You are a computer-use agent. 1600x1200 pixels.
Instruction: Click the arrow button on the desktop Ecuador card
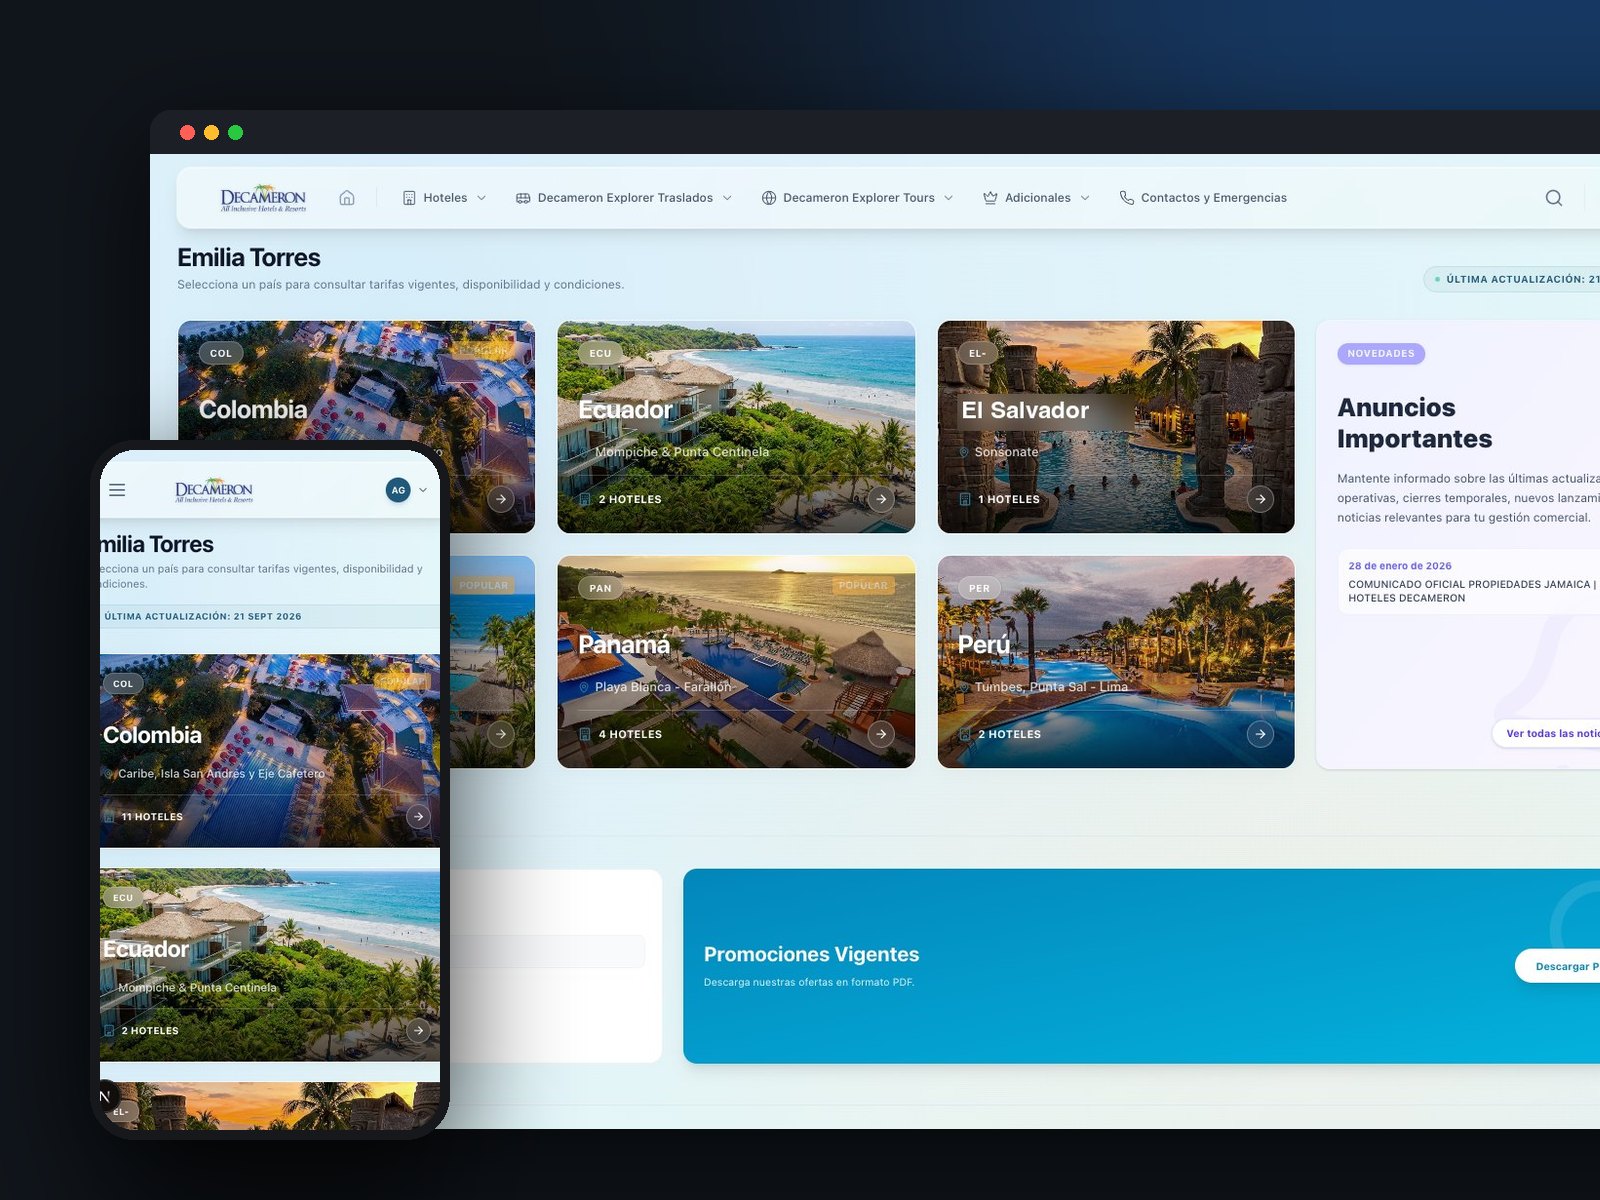tap(881, 499)
